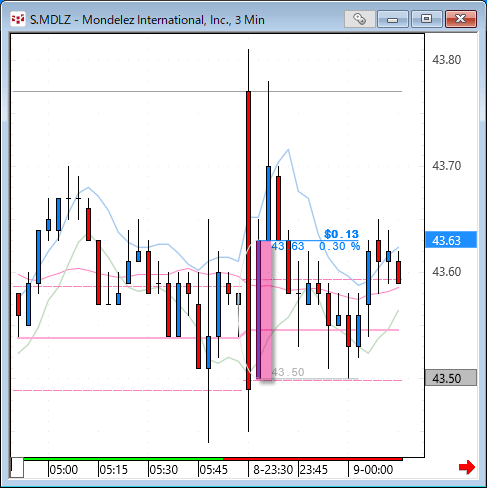
Task: Close the S.MDLZ chart window
Action: coord(461,19)
